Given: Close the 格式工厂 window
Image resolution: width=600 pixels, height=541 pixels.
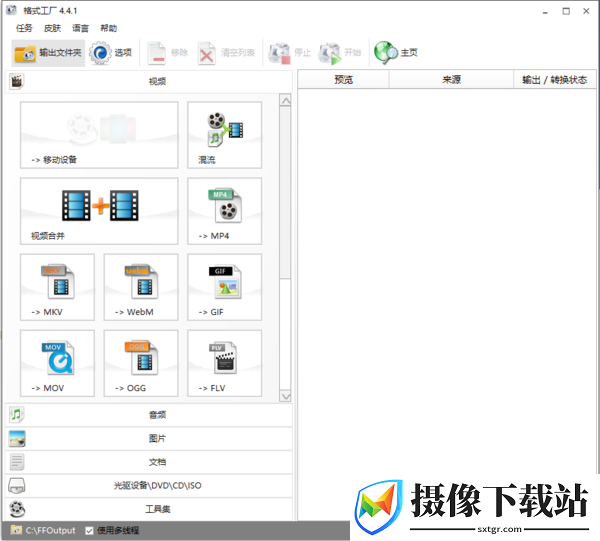Looking at the screenshot, I should point(586,11).
